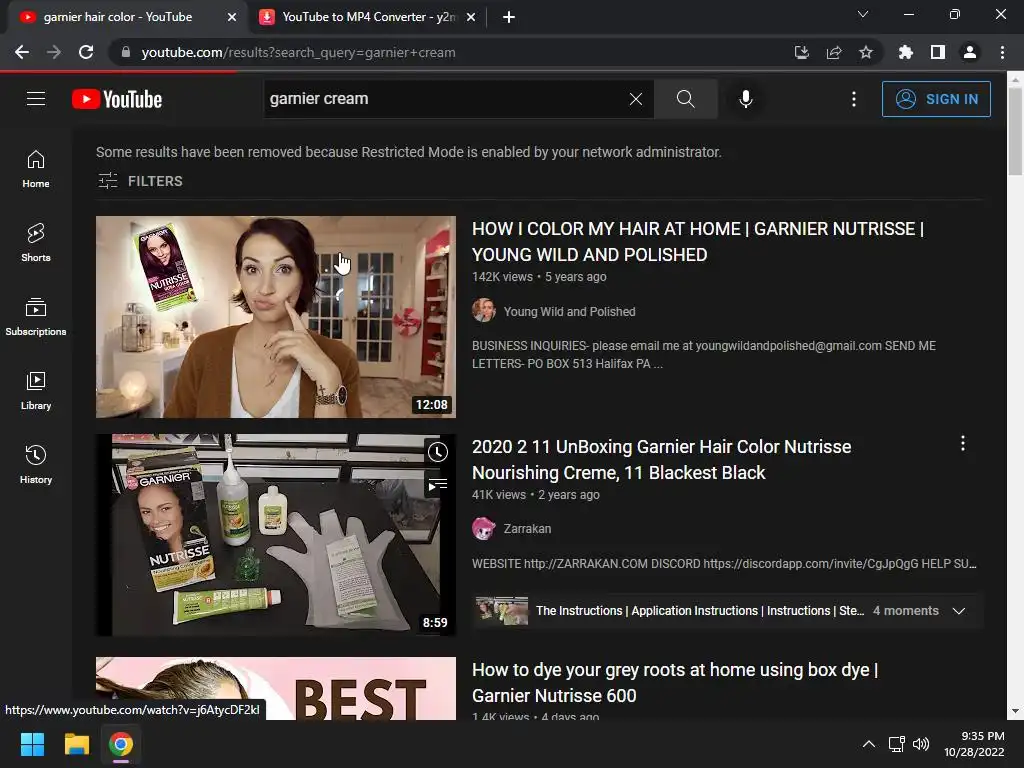
Task: Open a new browser tab with plus
Action: pos(509,17)
